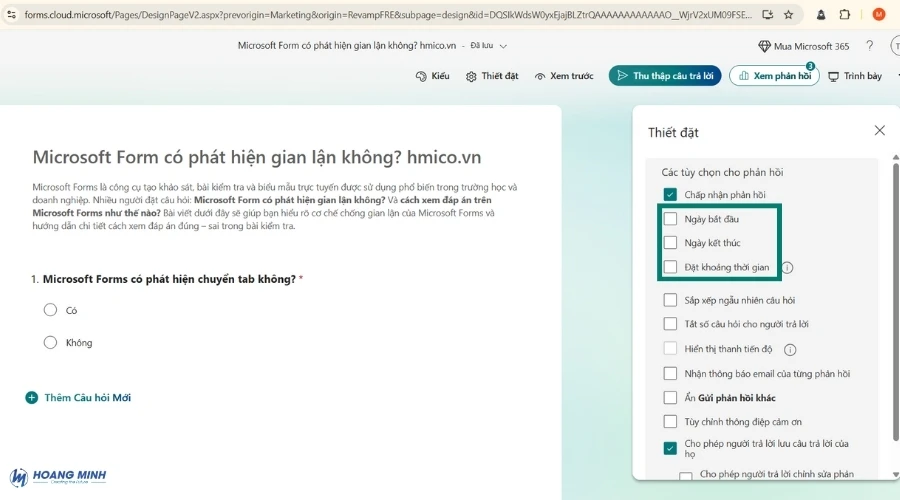Open the browser extensions puzzle icon
Image resolution: width=900 pixels, height=500 pixels.
point(844,15)
